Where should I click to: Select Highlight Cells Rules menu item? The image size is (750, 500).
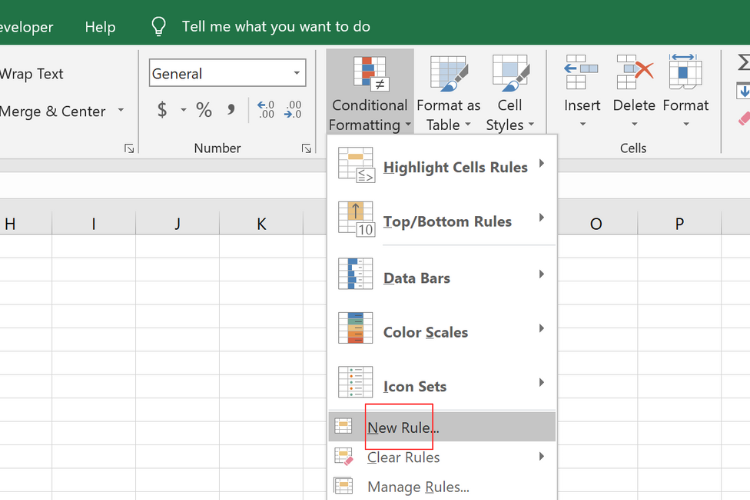(x=442, y=165)
